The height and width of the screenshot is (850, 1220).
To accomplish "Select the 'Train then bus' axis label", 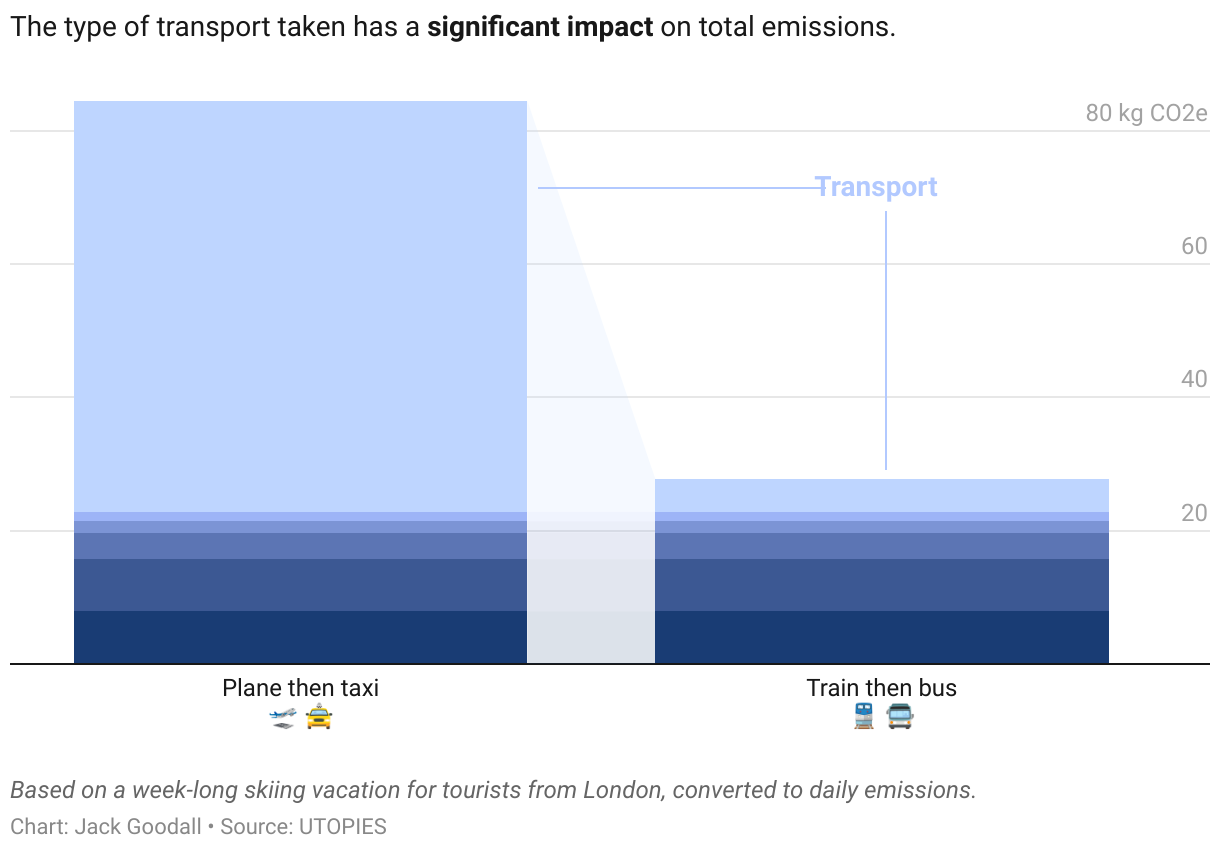I will pyautogui.click(x=882, y=688).
